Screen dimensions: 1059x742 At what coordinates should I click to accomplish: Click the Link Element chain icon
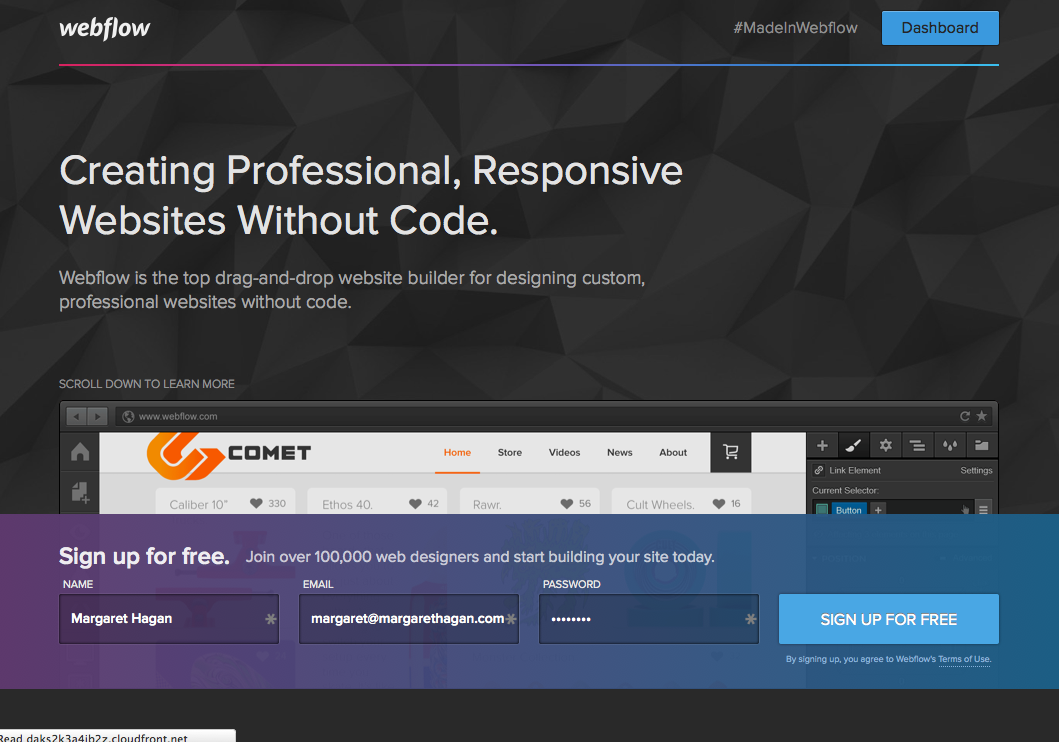click(819, 470)
